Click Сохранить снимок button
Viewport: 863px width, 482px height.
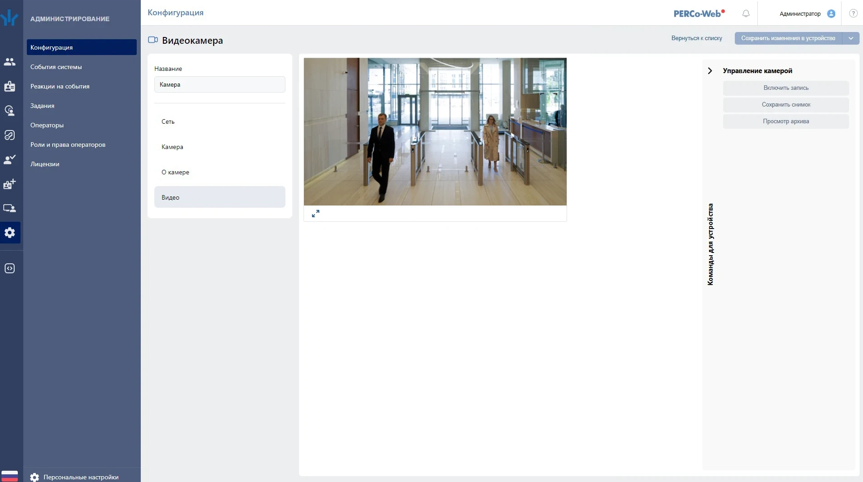click(785, 105)
